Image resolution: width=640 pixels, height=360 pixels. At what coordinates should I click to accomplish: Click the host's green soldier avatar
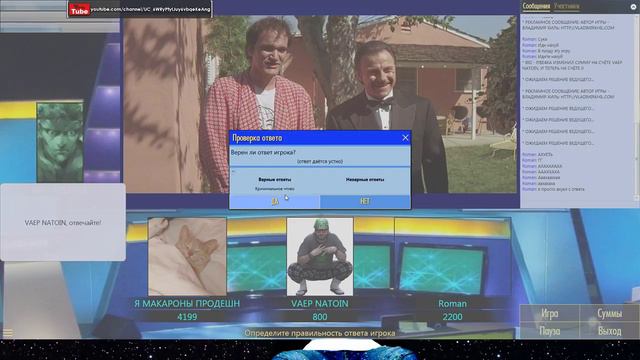[60, 142]
